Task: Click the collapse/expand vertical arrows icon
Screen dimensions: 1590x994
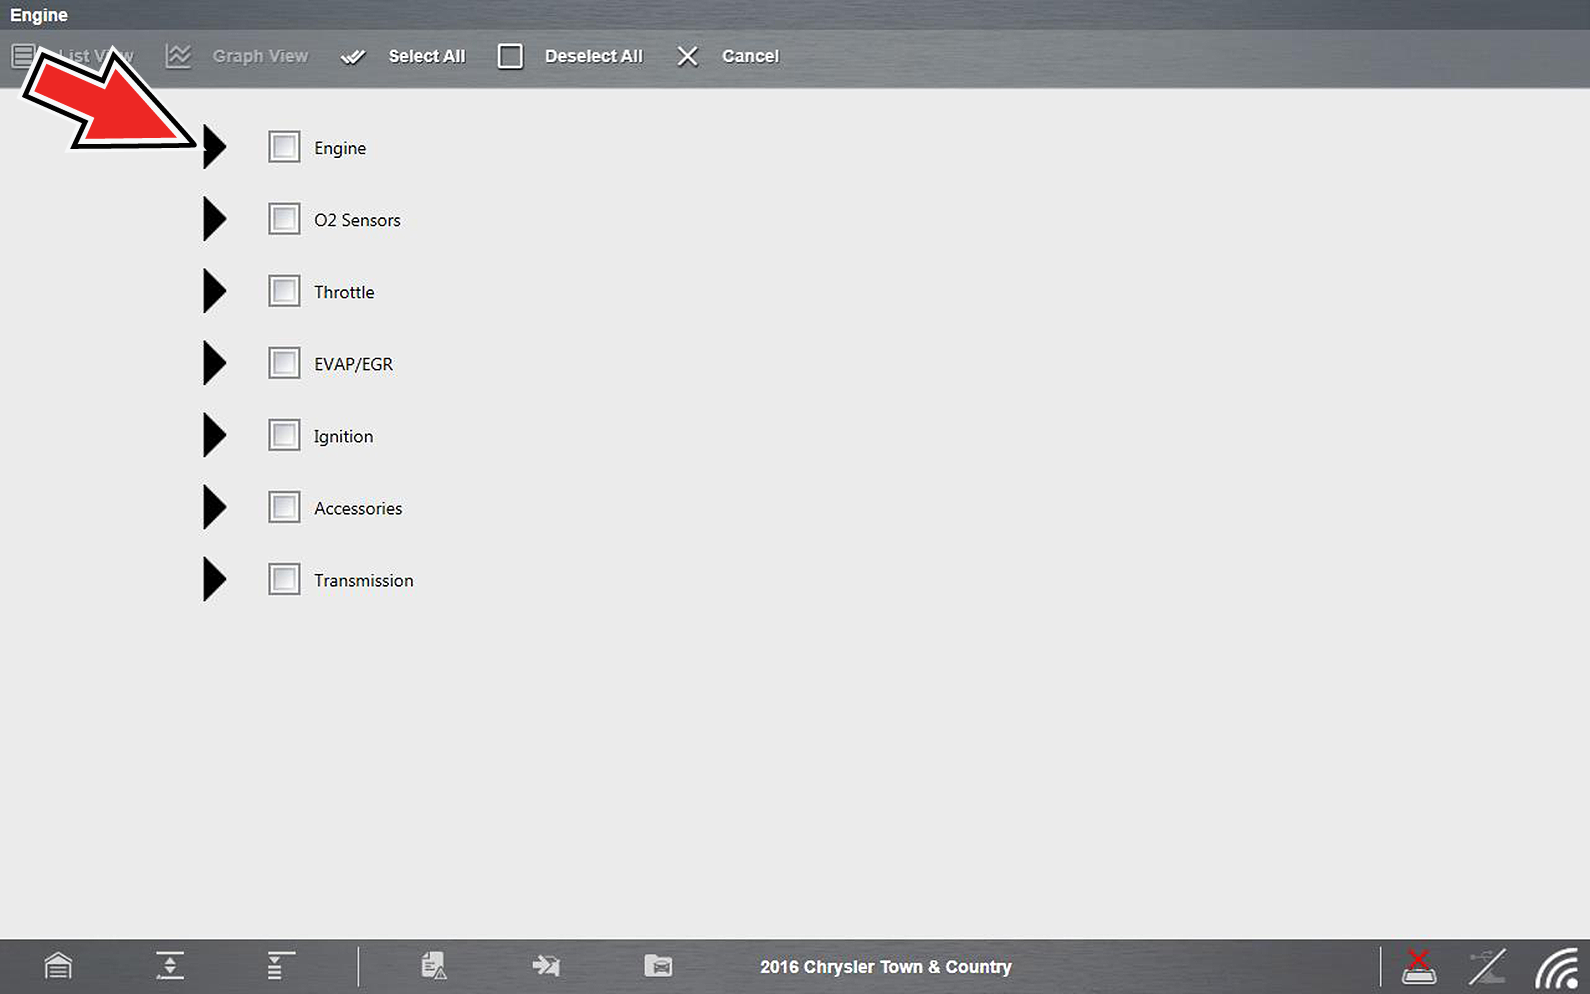Action: (x=170, y=966)
